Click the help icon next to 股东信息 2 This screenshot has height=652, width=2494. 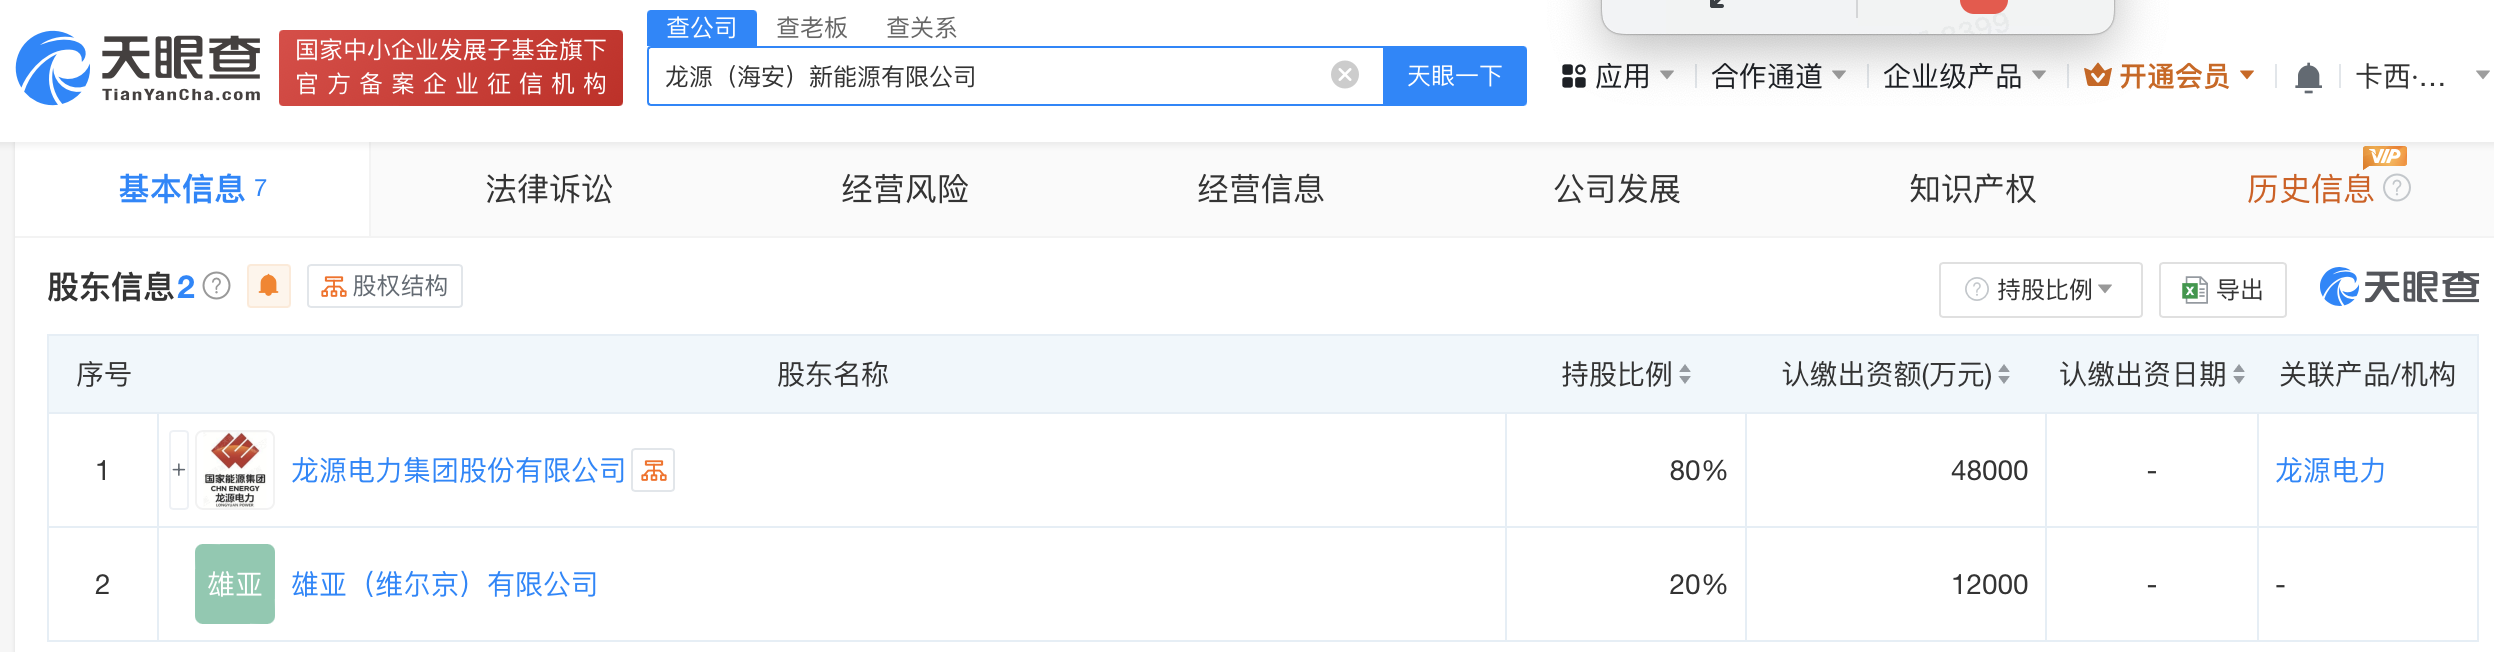[x=217, y=287]
